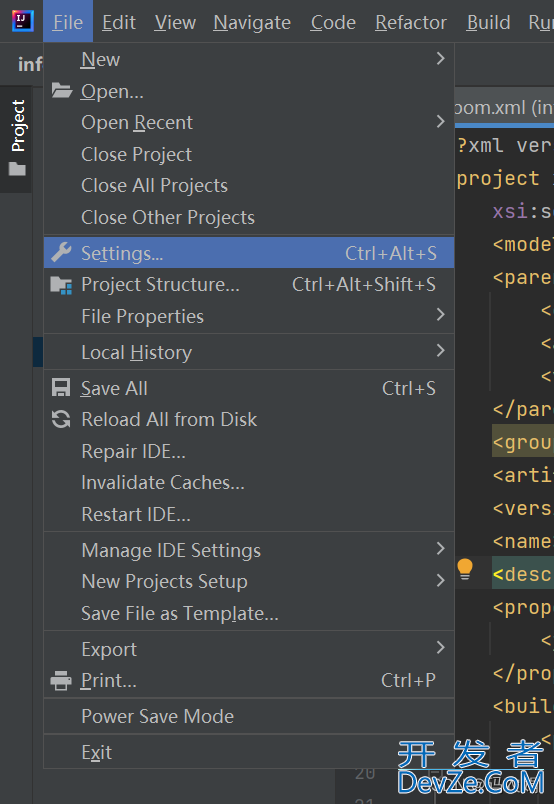This screenshot has height=804, width=554.
Task: Click the floppy disk Save All icon
Action: pyautogui.click(x=61, y=388)
